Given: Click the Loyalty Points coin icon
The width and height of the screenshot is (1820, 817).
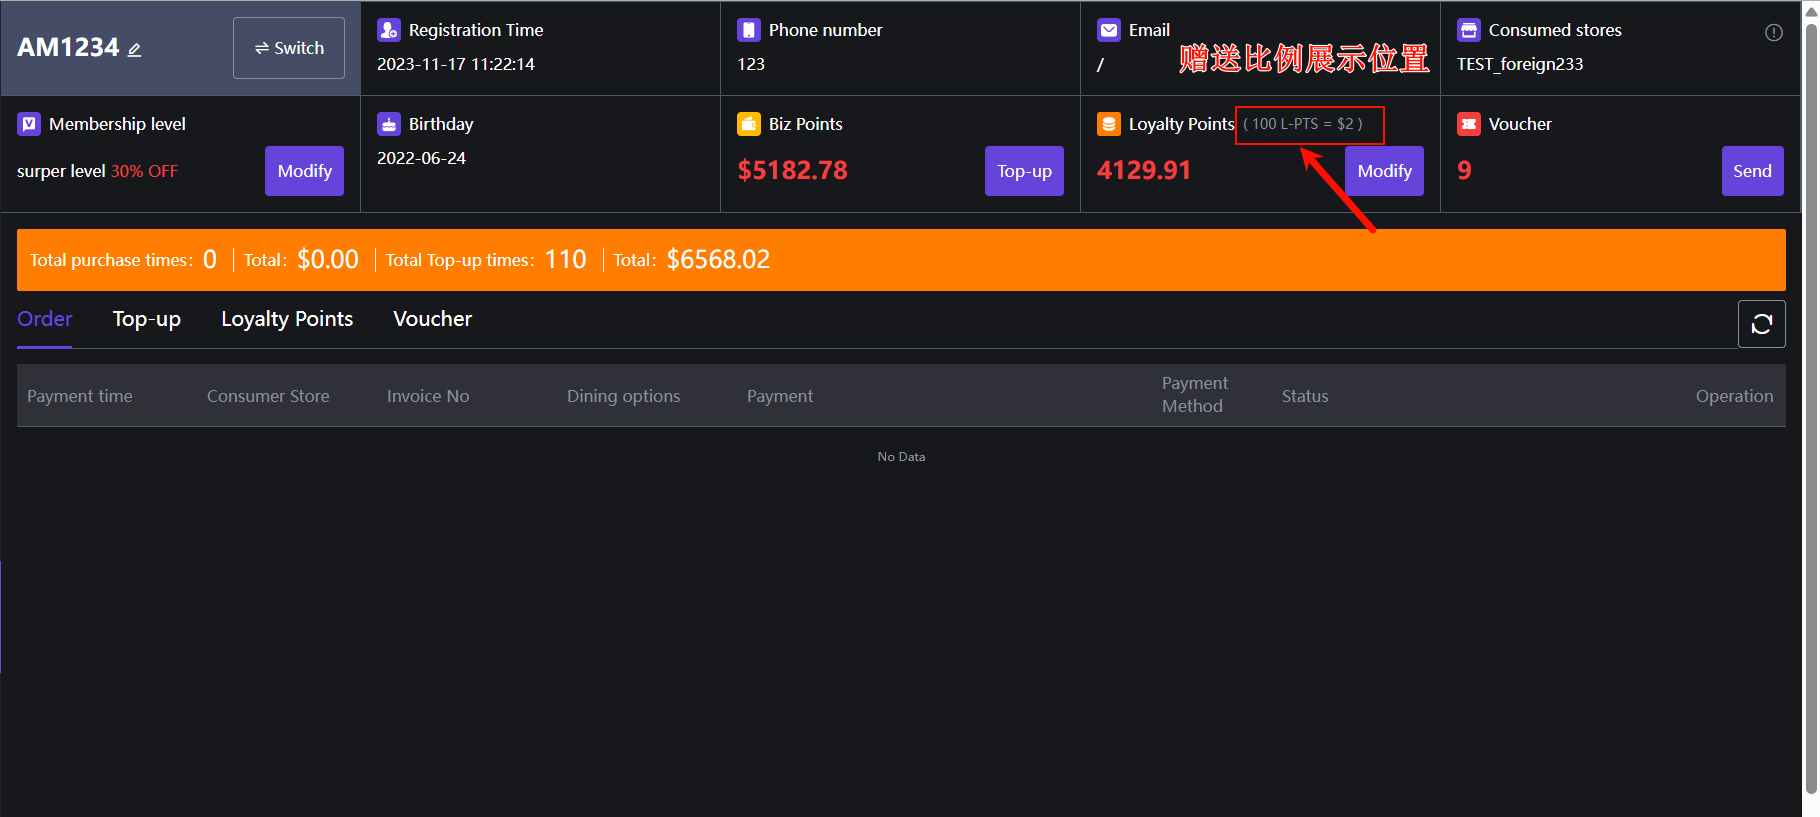Looking at the screenshot, I should (x=1109, y=124).
